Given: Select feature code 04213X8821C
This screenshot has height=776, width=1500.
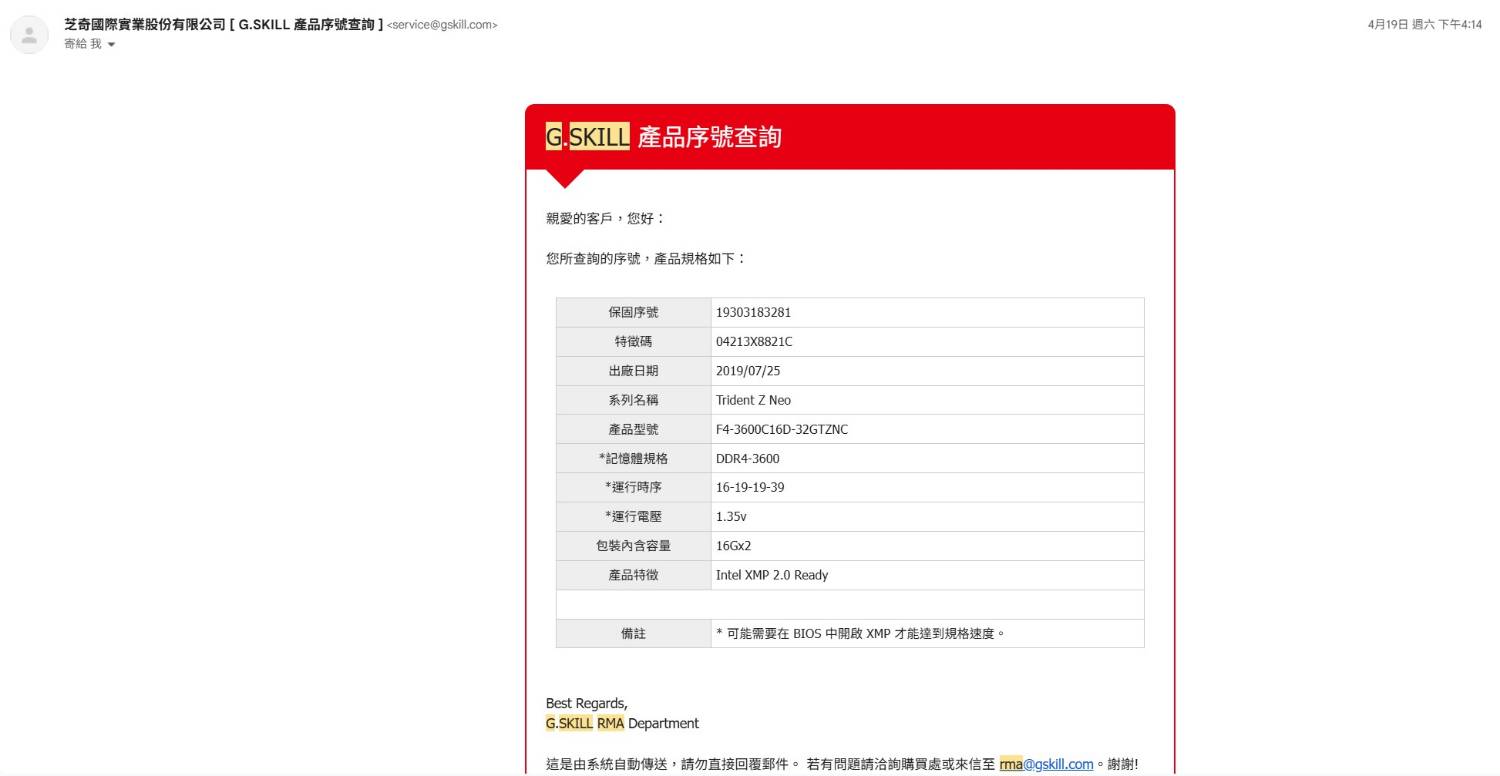Looking at the screenshot, I should click(754, 341).
